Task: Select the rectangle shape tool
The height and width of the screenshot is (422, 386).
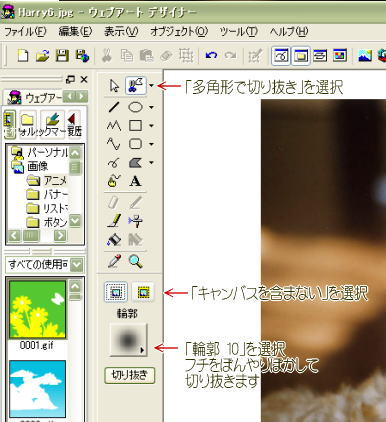Action: 135,126
